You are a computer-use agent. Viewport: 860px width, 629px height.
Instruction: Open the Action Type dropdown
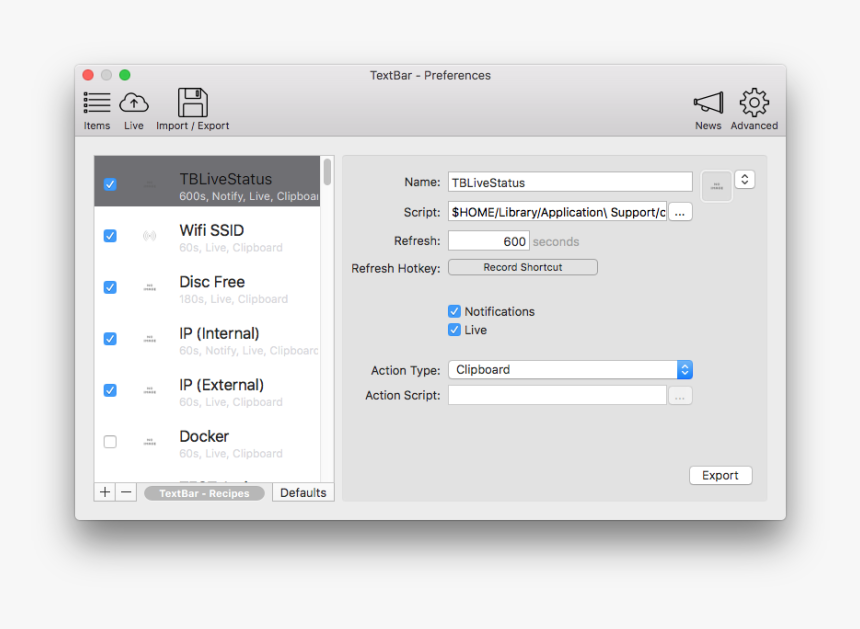[684, 369]
